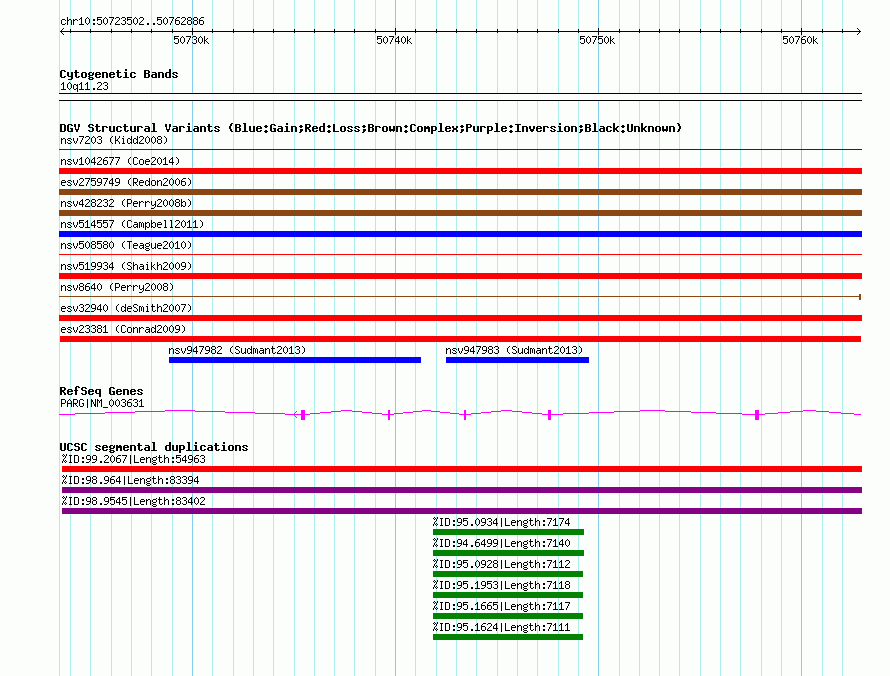Click the right arrow on the coordinate ruler
This screenshot has width=890, height=676.
(x=858, y=32)
